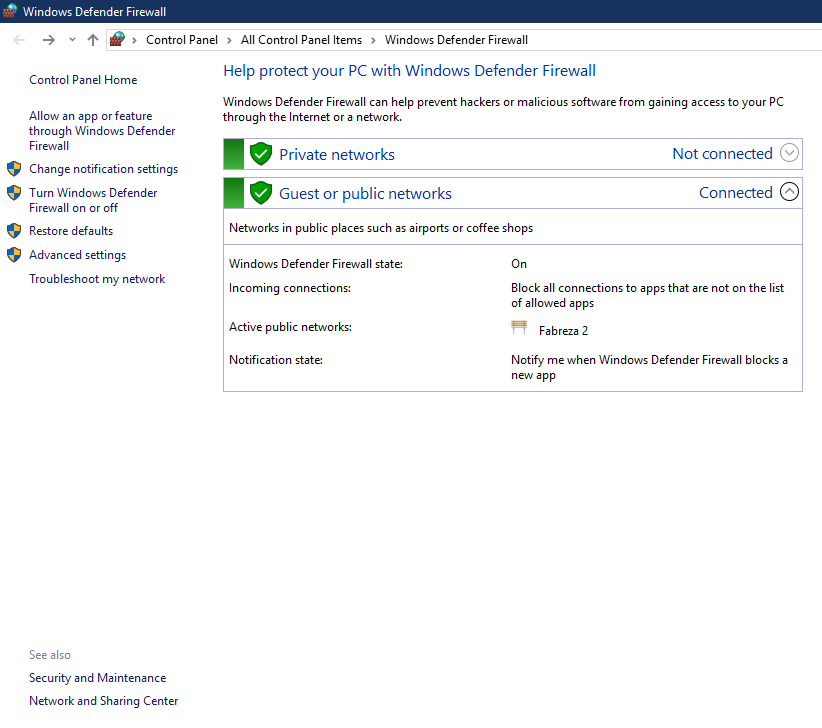Click the Notification state label
This screenshot has width=822, height=728.
(x=276, y=360)
